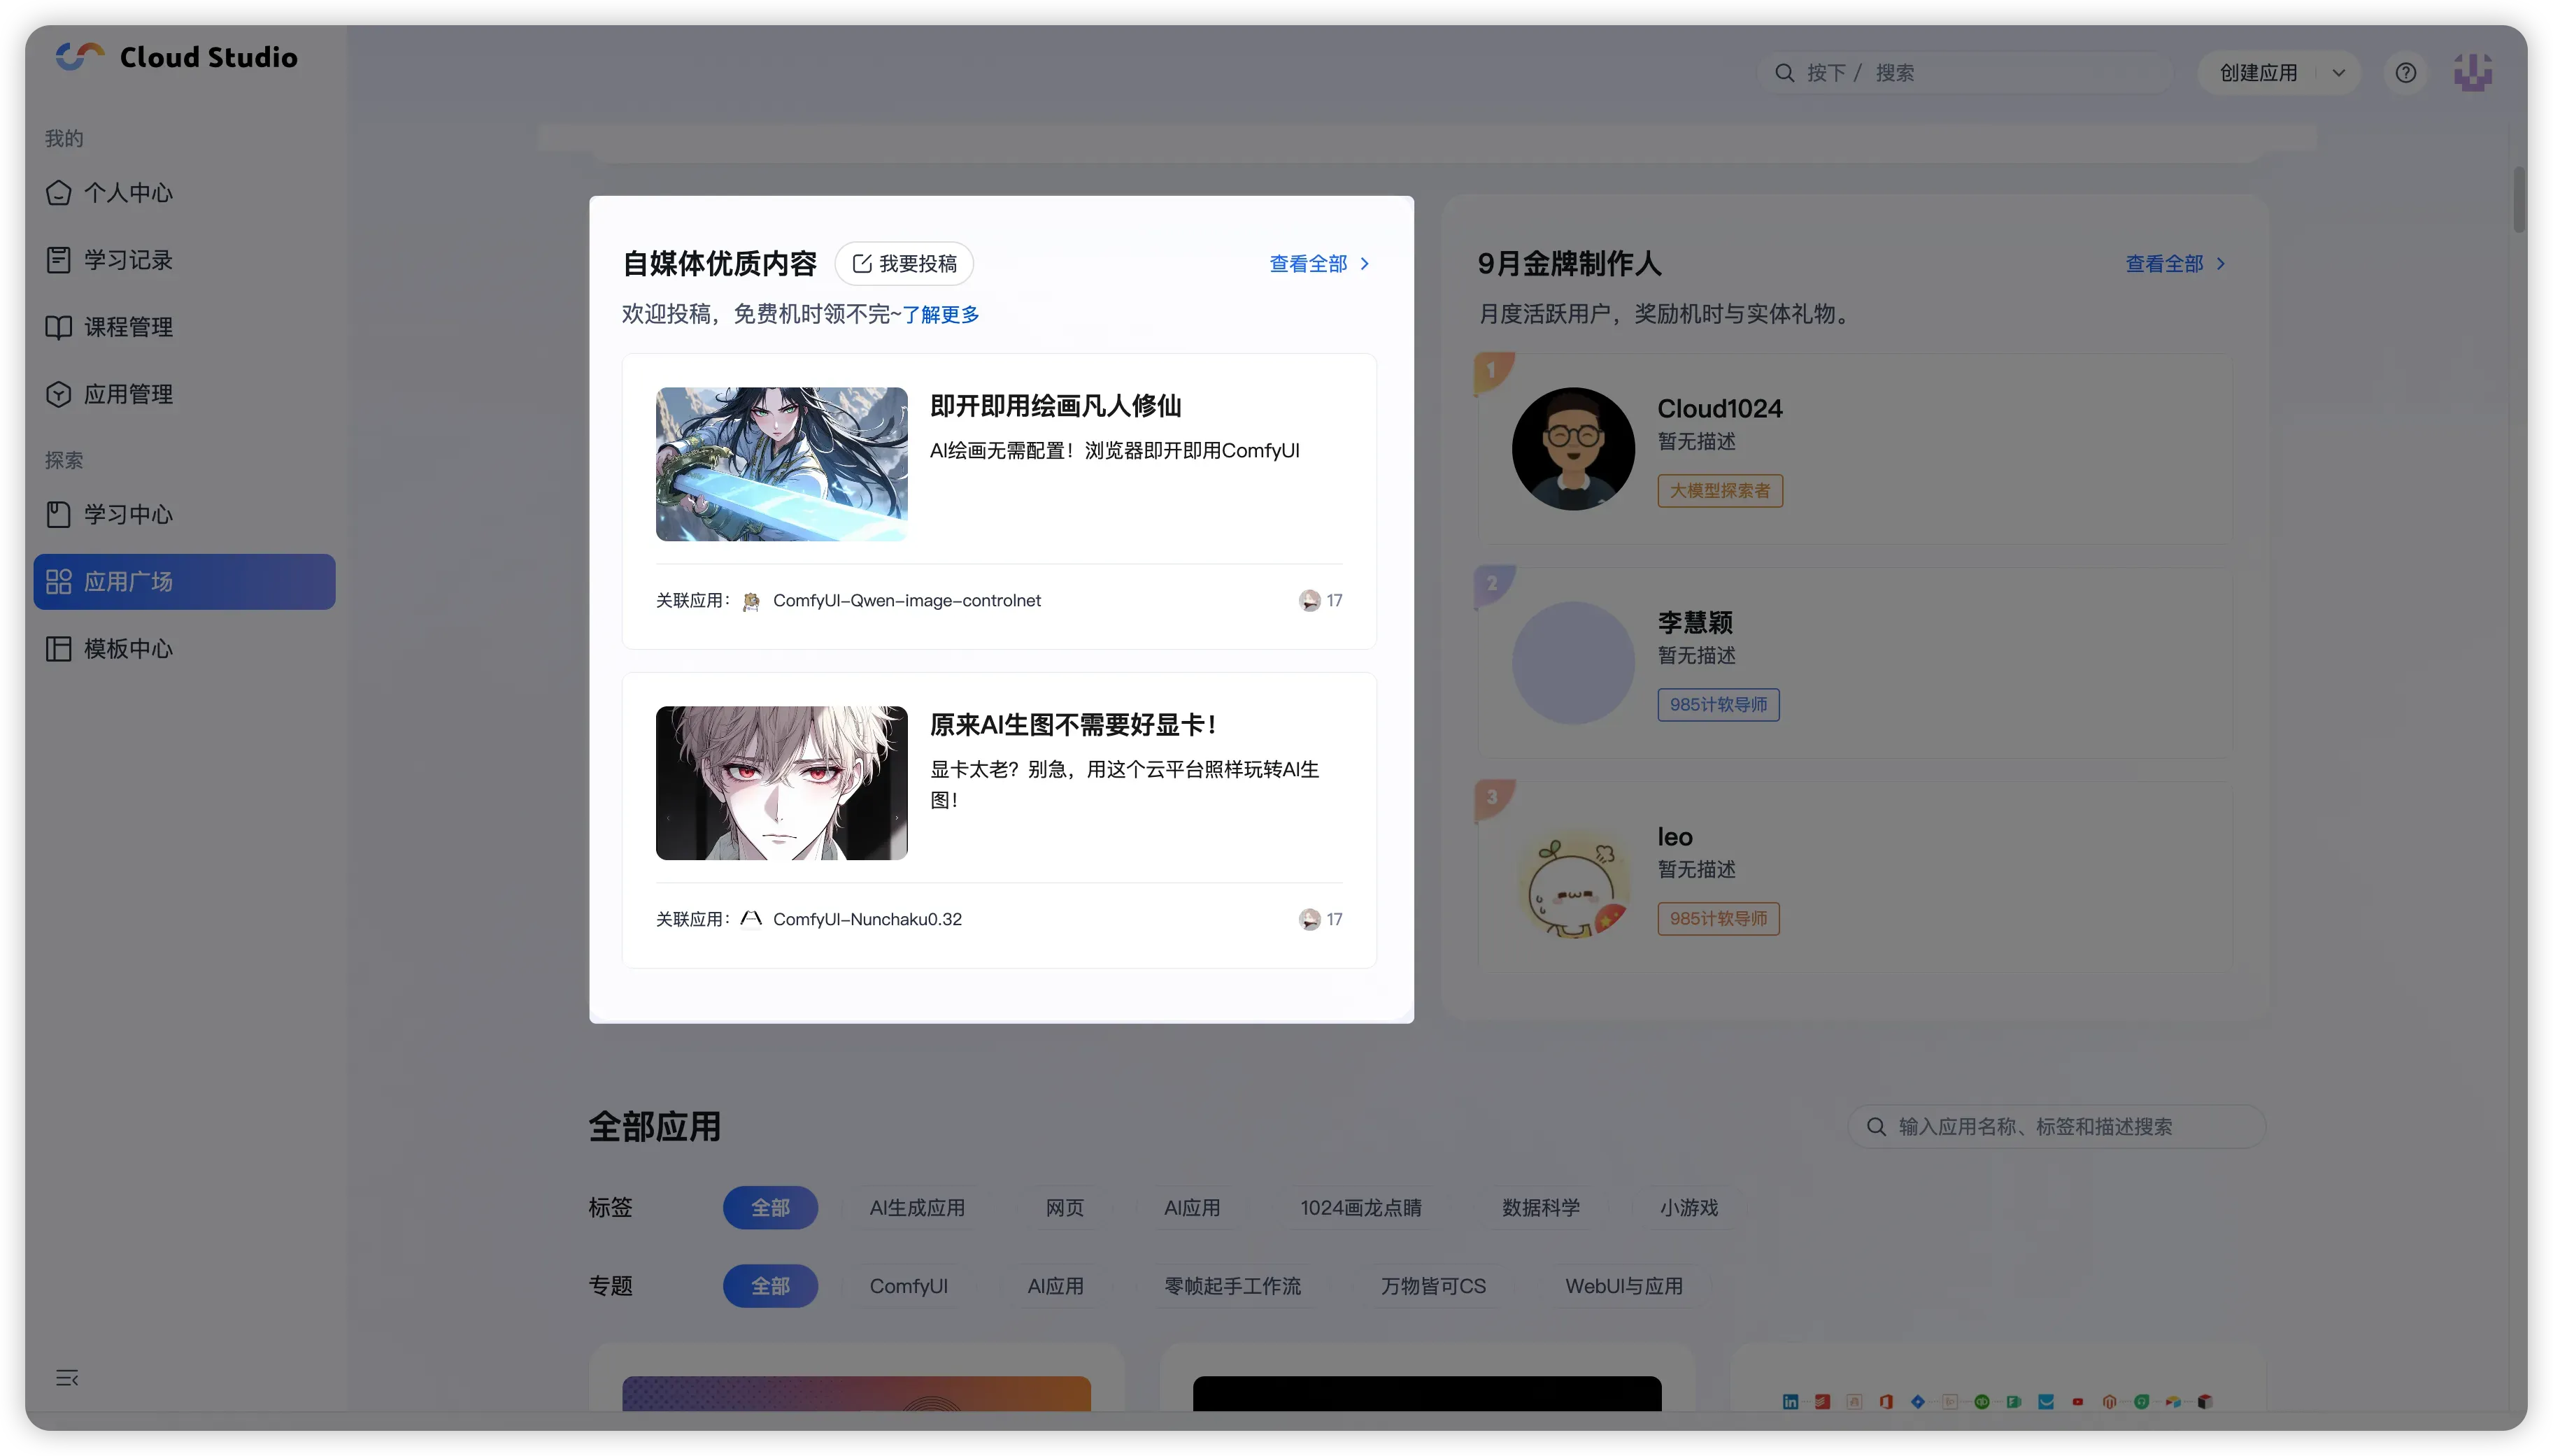Open 学习中心 in the sidebar

[127, 515]
